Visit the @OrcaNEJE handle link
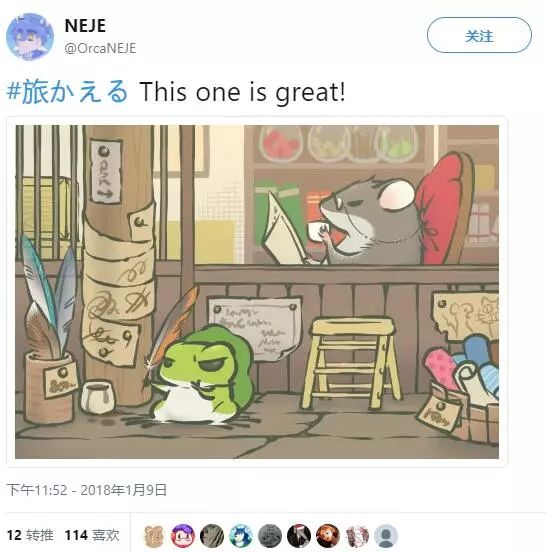This screenshot has width=546, height=553. coord(100,48)
